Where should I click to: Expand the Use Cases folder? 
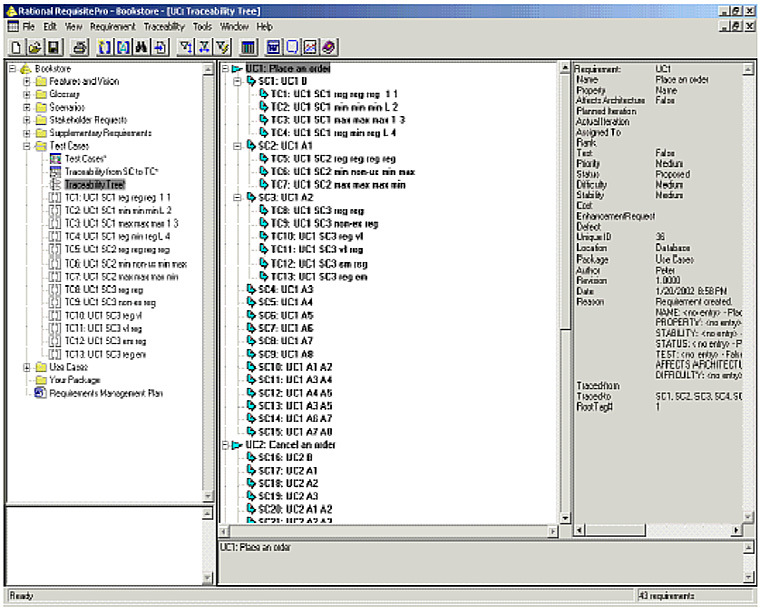(x=27, y=367)
